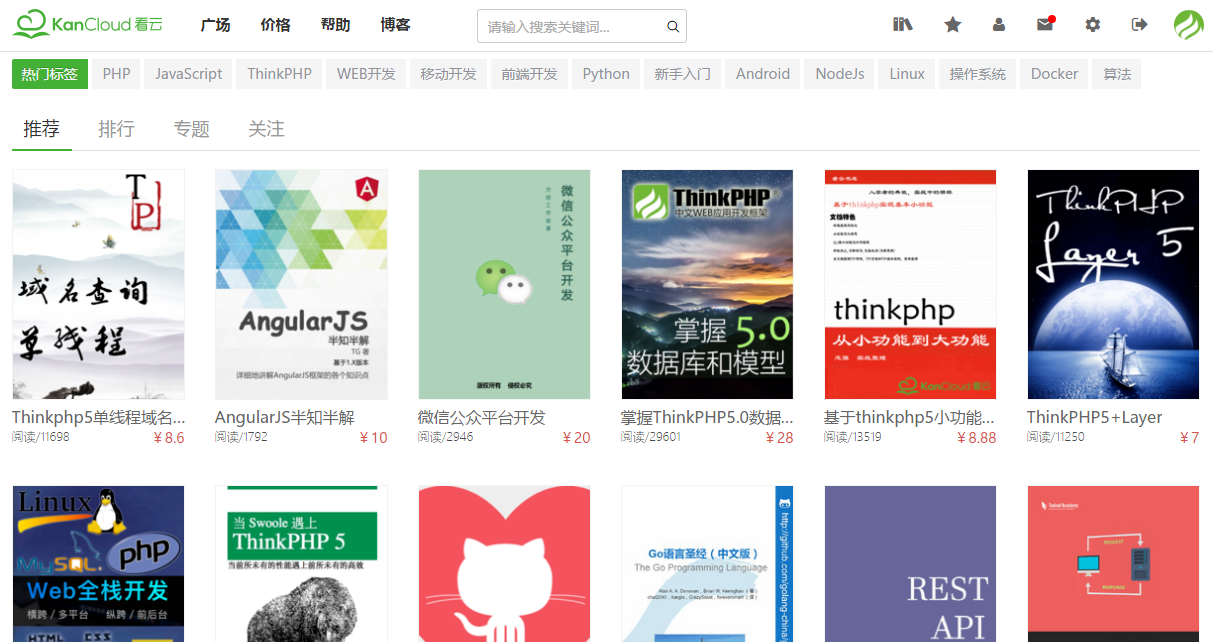Open the REST API purple cover
The image size is (1213, 642).
click(x=910, y=564)
